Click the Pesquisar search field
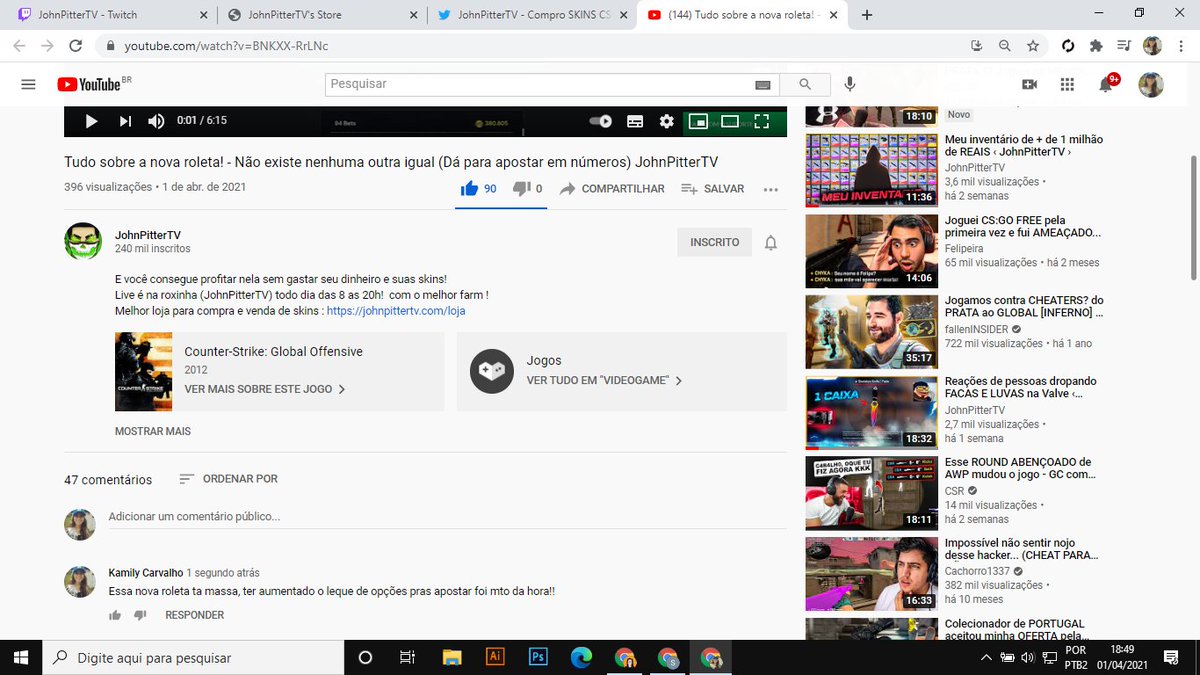 pyautogui.click(x=540, y=84)
